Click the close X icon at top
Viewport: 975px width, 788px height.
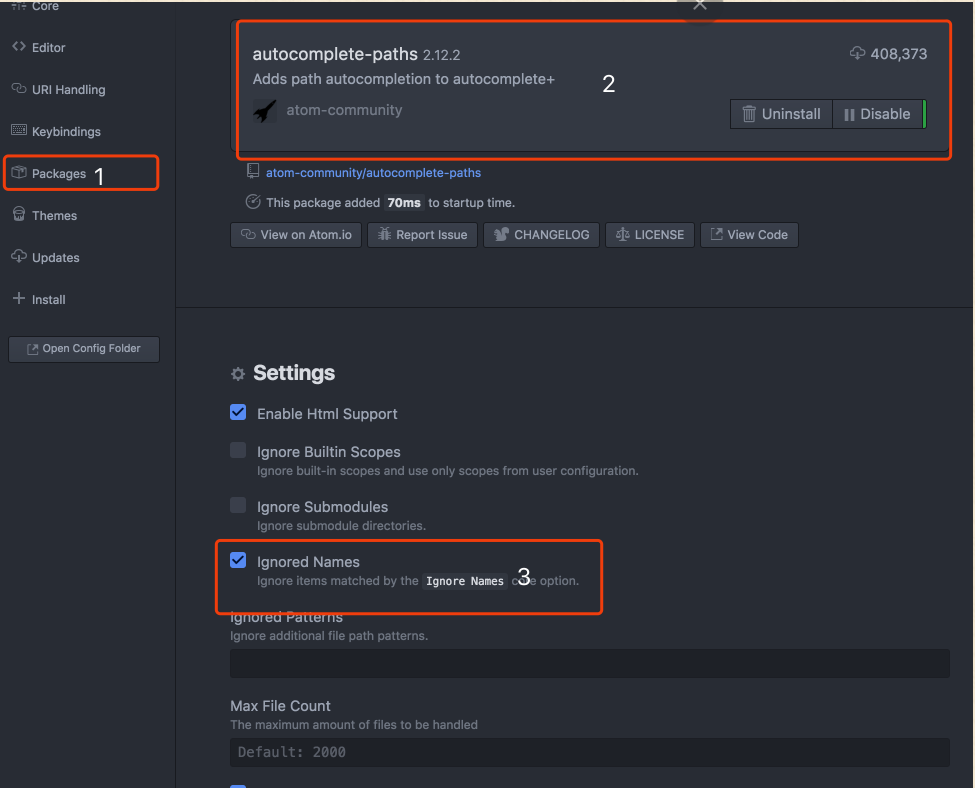coord(700,6)
